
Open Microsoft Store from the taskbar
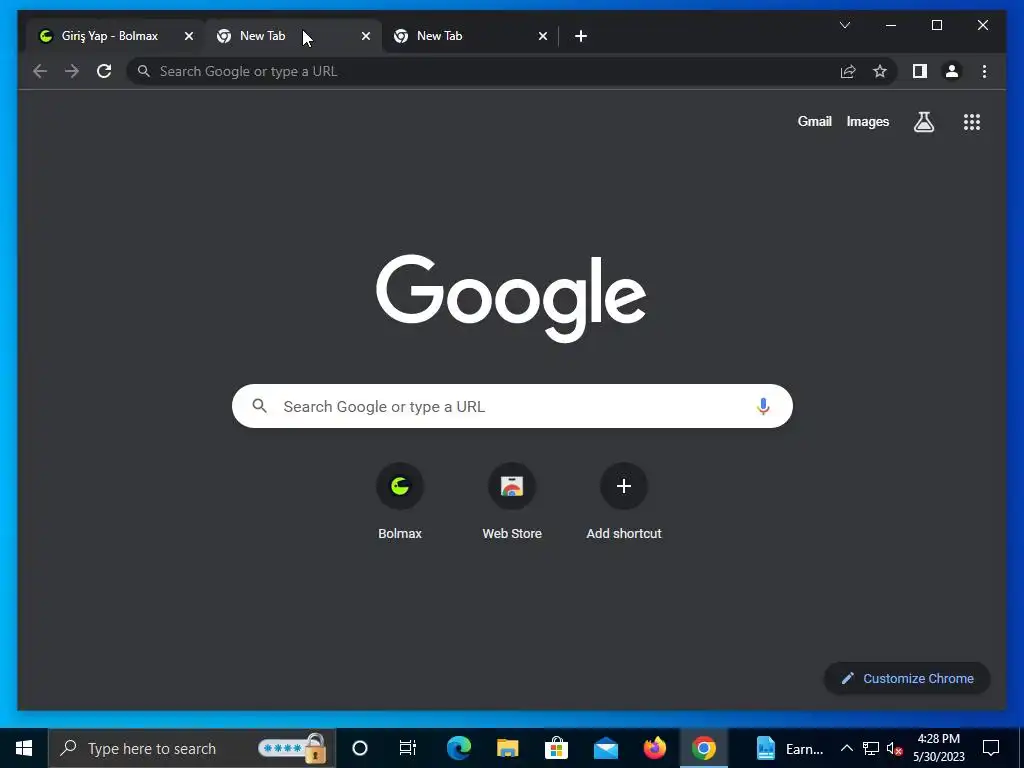556,748
